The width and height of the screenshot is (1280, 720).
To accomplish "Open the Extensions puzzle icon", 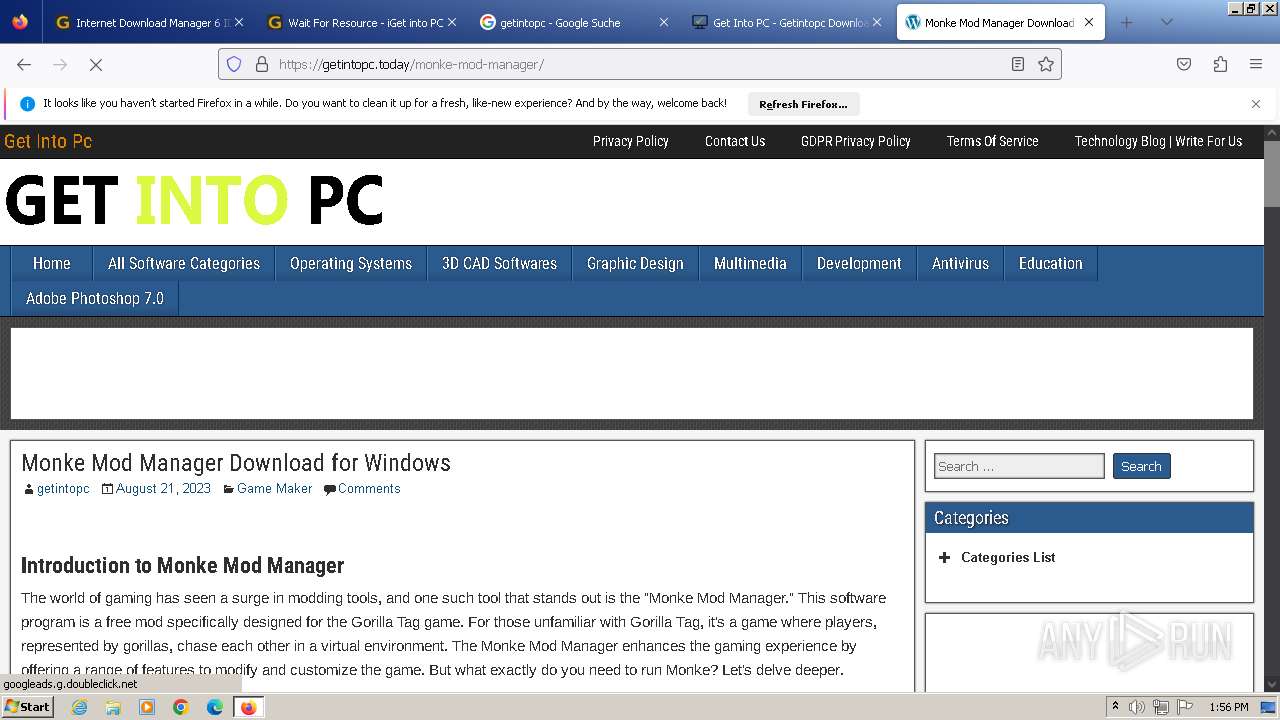I will click(x=1220, y=64).
